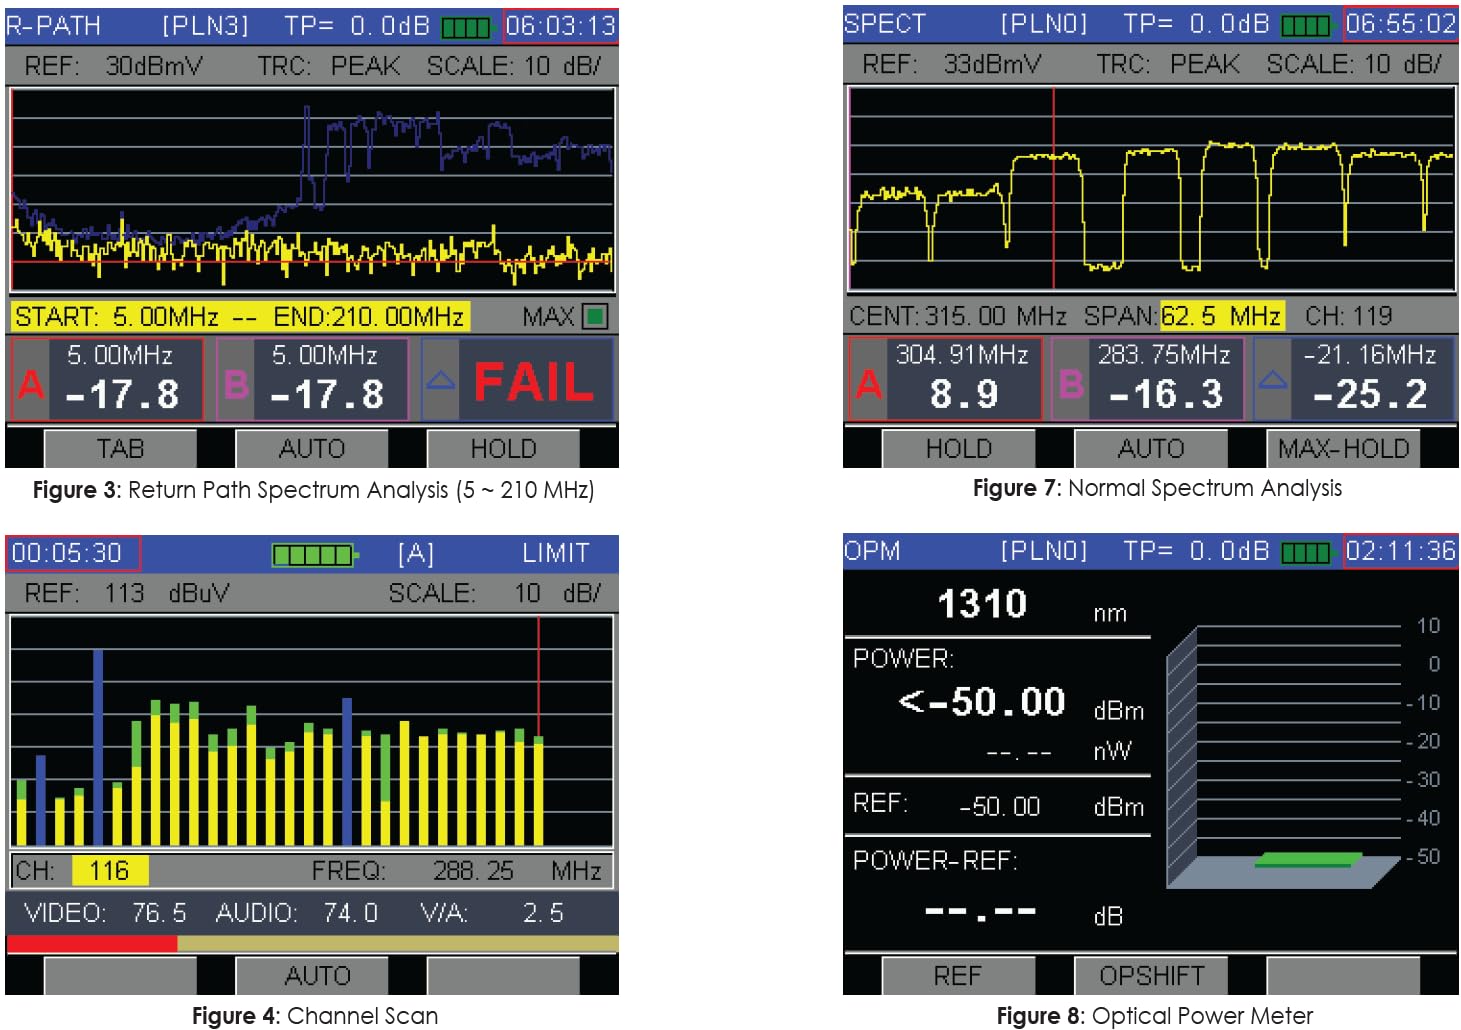Click the red vertical marker line in the SPECT graph
Screen dimensions: 1461x1030
(x=1054, y=188)
